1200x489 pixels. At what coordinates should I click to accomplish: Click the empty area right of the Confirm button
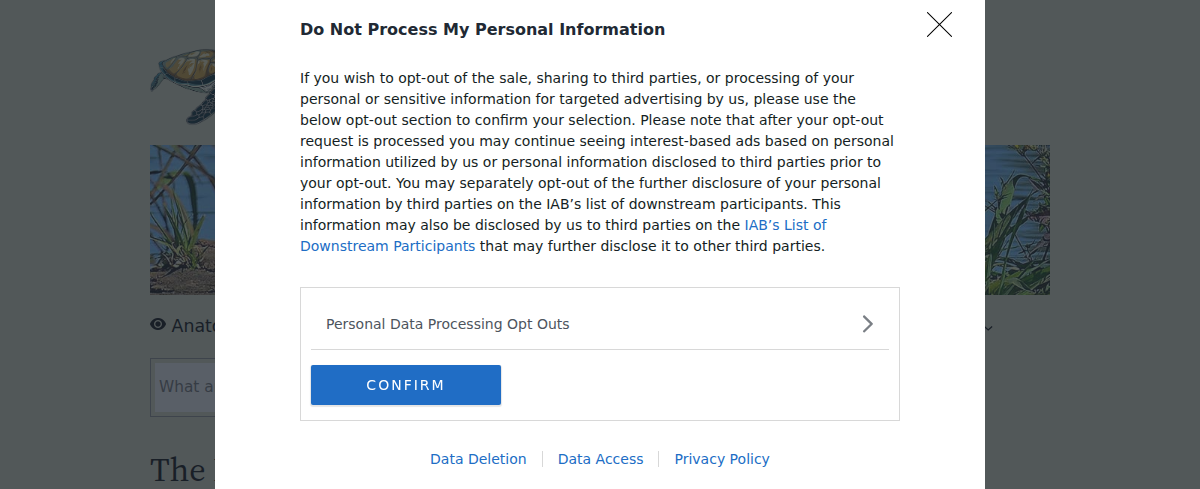coord(700,386)
